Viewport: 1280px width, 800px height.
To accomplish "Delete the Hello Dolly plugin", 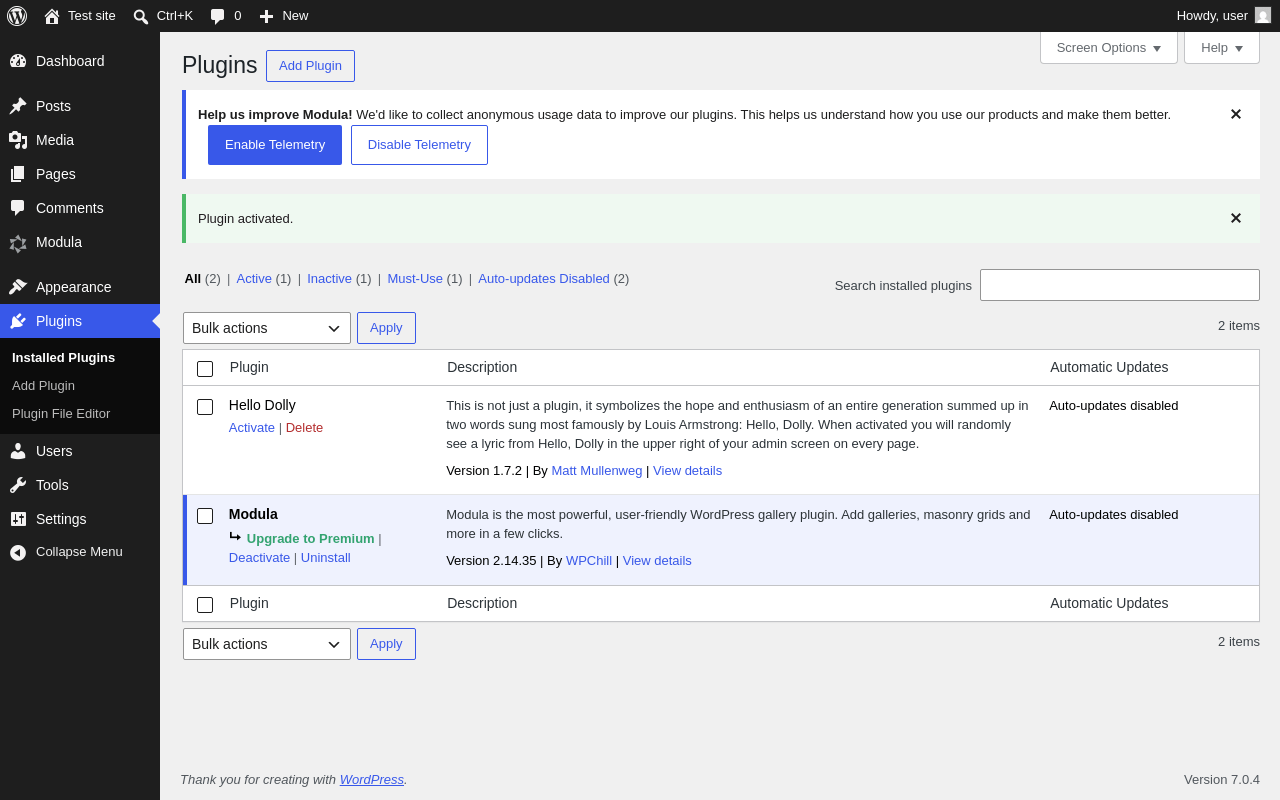I will [304, 428].
